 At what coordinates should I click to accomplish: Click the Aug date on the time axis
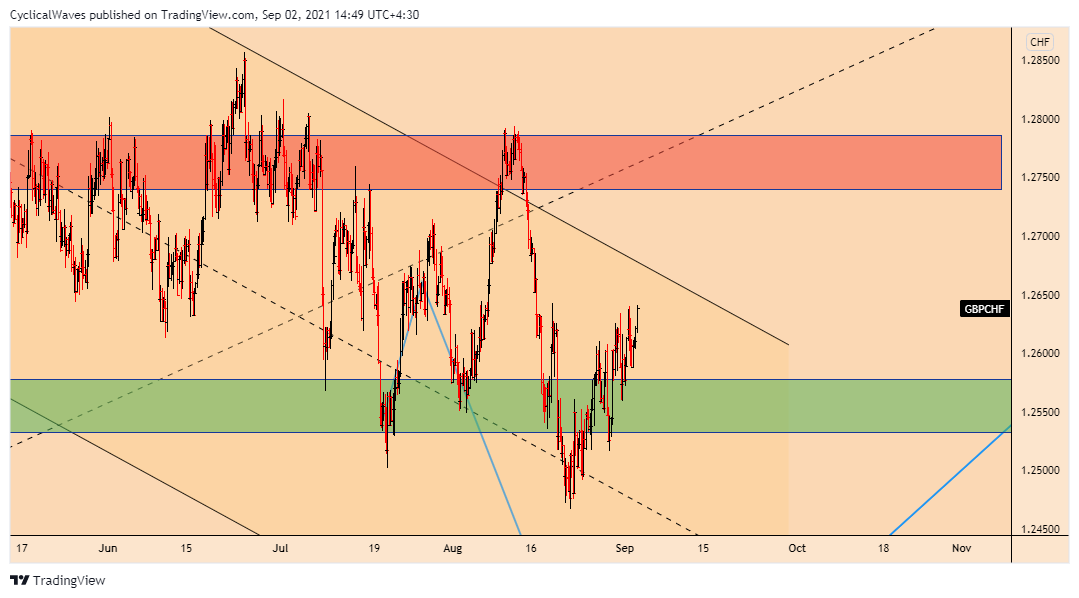click(453, 548)
